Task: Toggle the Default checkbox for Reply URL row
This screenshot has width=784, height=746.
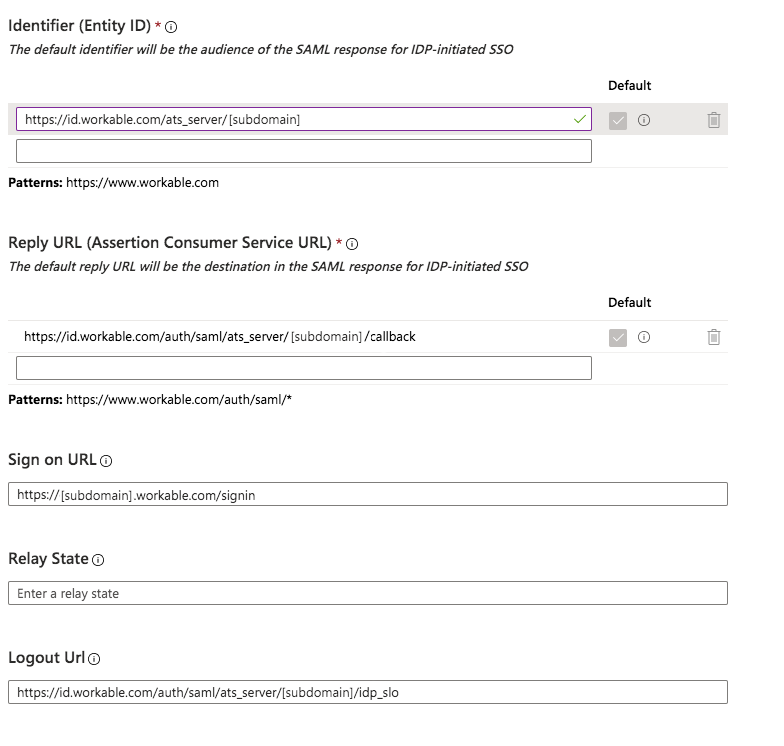Action: click(618, 338)
